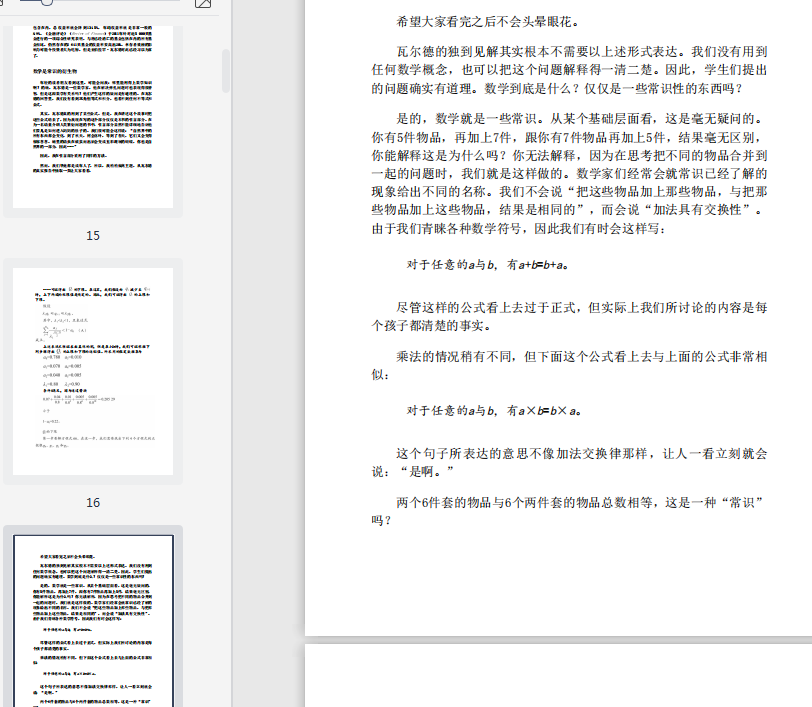Click the line starting '瓦尔德的独到见解'
This screenshot has width=812, height=707.
pos(582,52)
